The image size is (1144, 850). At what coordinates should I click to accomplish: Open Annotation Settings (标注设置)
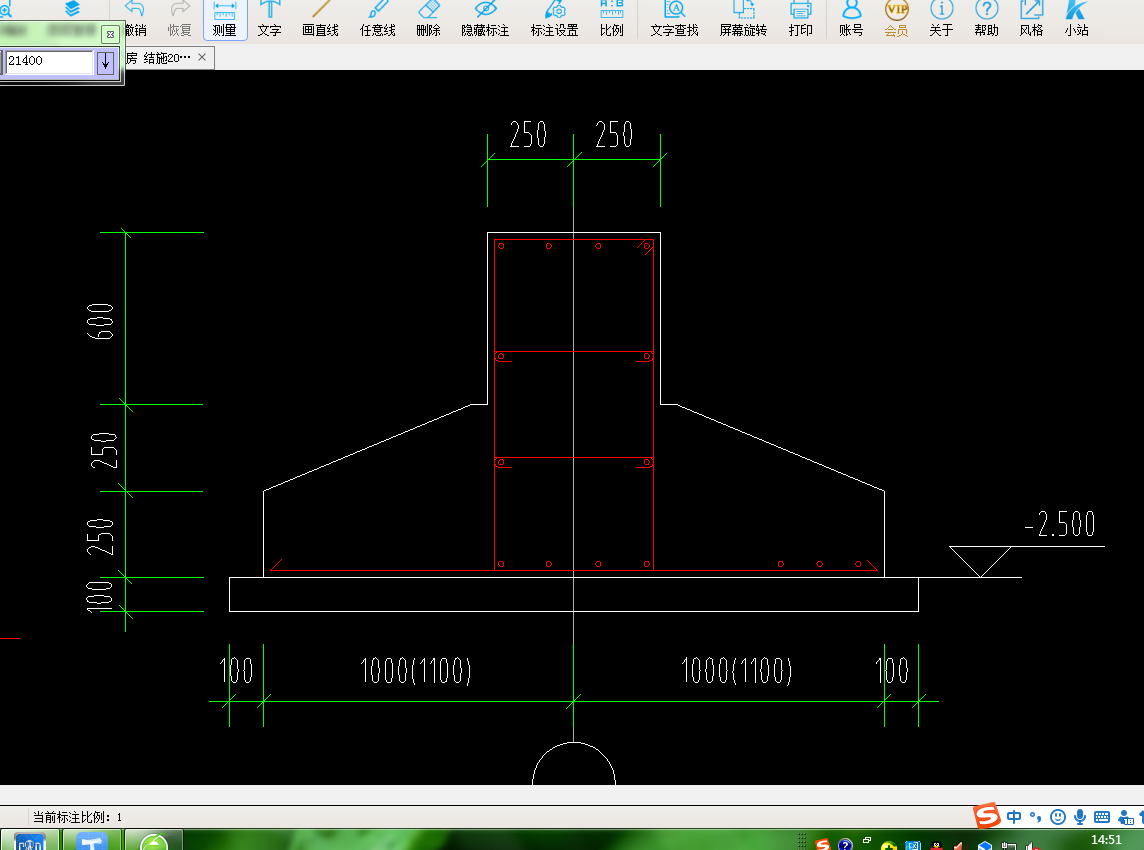(554, 19)
